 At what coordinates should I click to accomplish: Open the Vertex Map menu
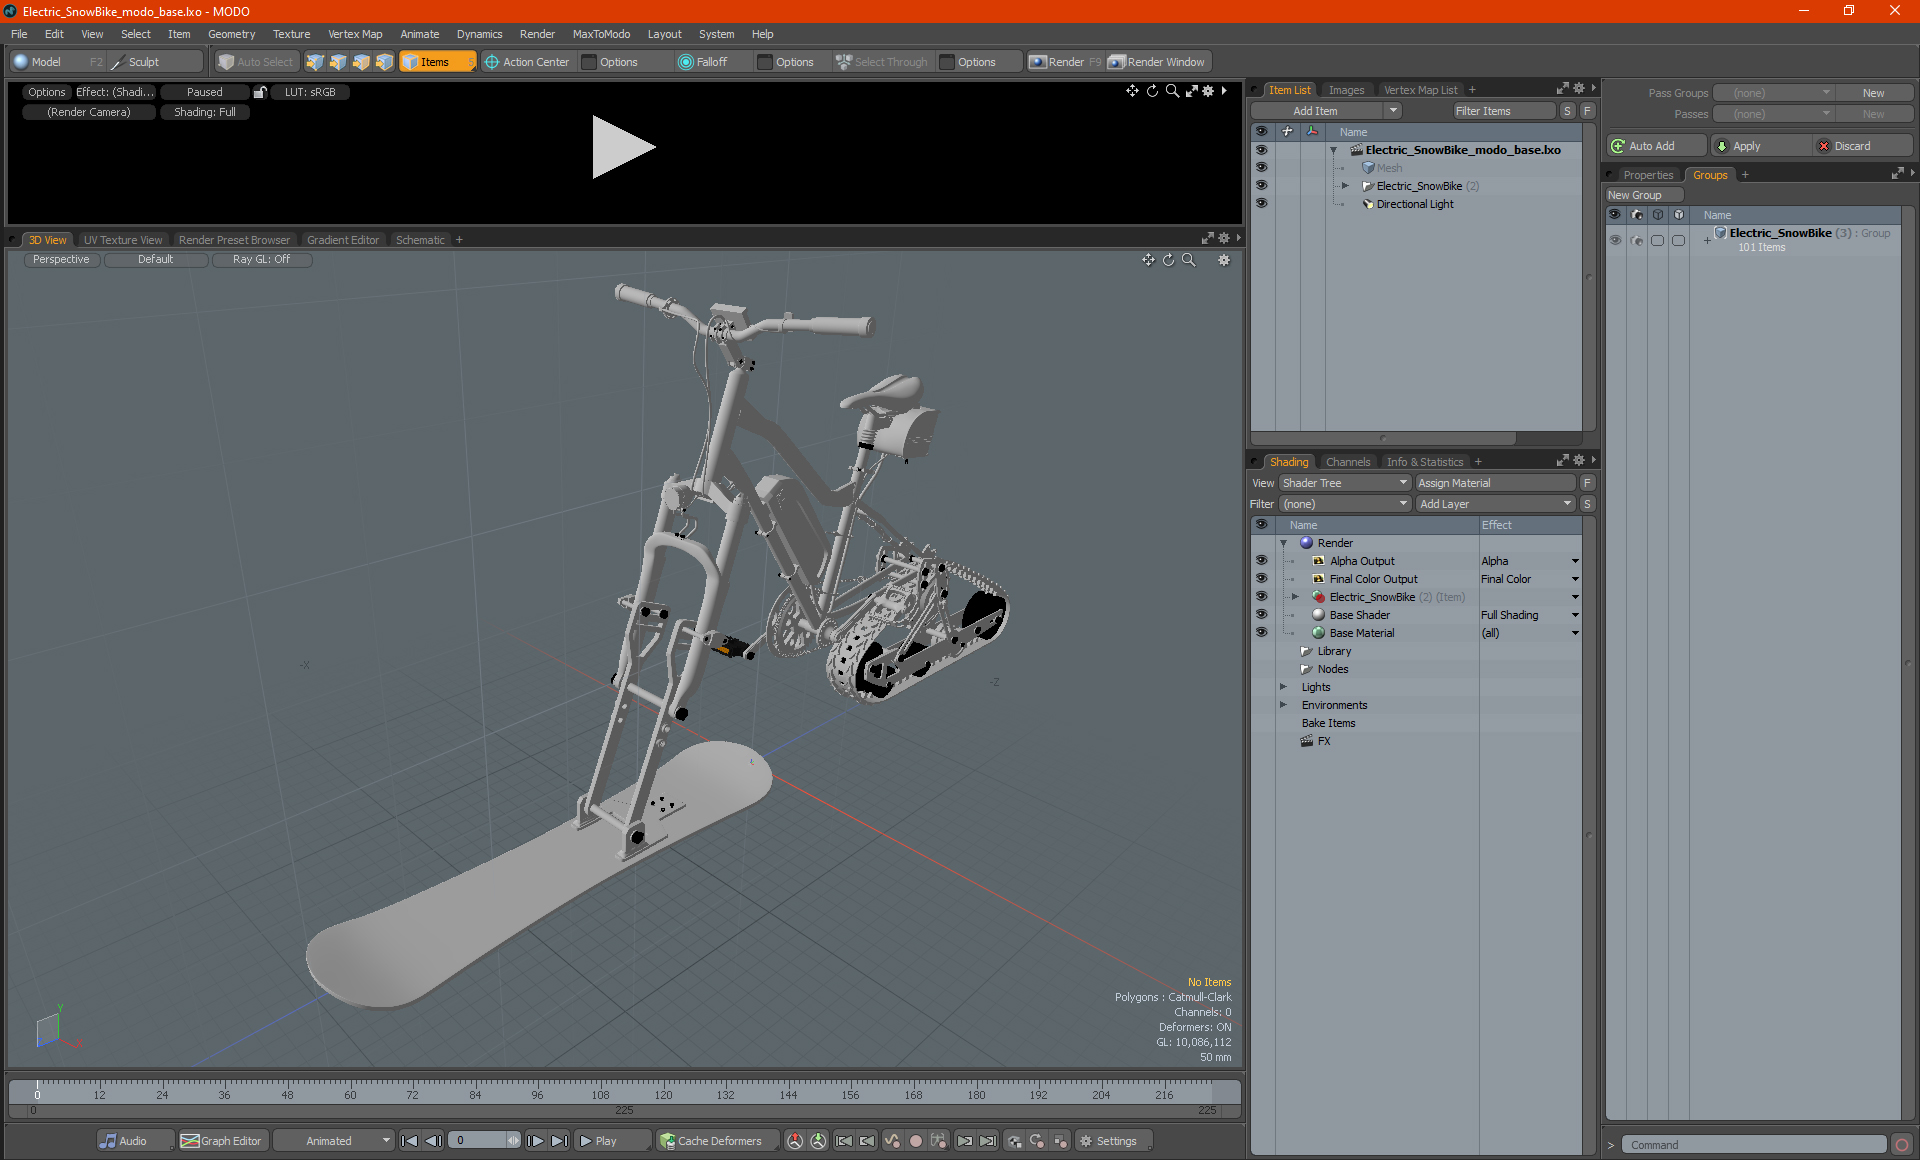click(355, 34)
